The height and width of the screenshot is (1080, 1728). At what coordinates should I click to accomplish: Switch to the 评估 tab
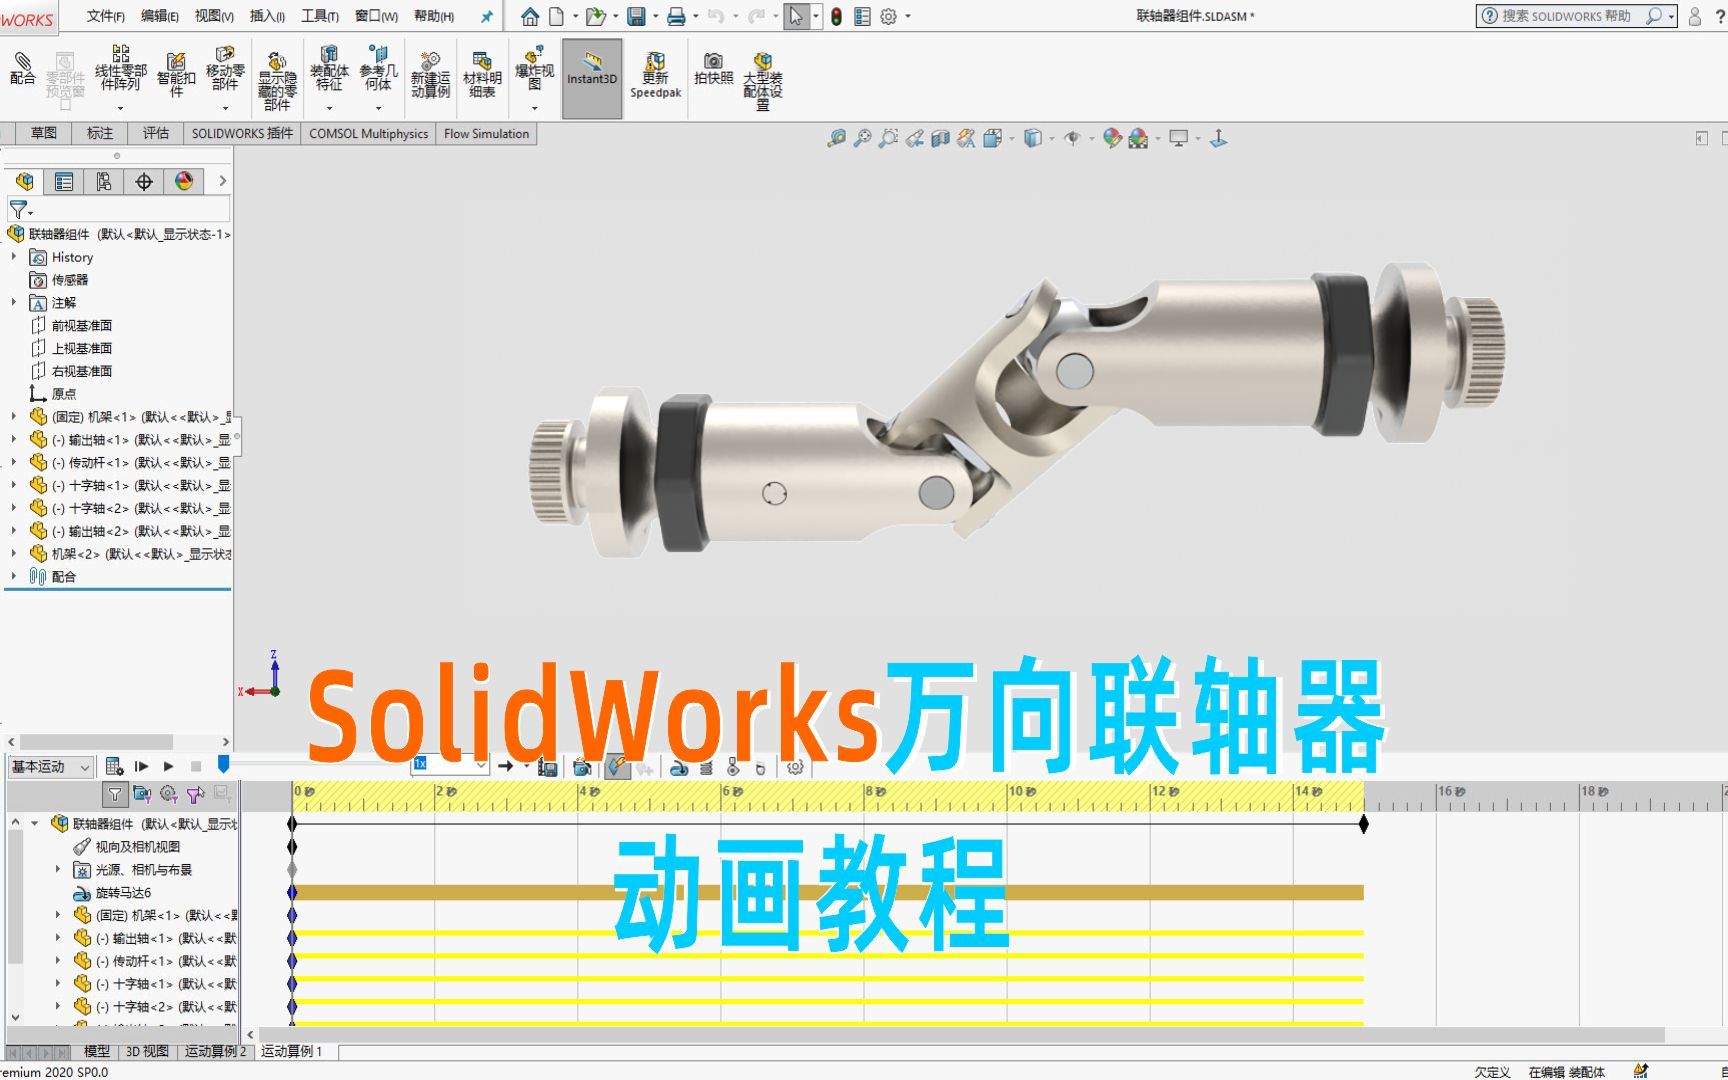click(156, 133)
